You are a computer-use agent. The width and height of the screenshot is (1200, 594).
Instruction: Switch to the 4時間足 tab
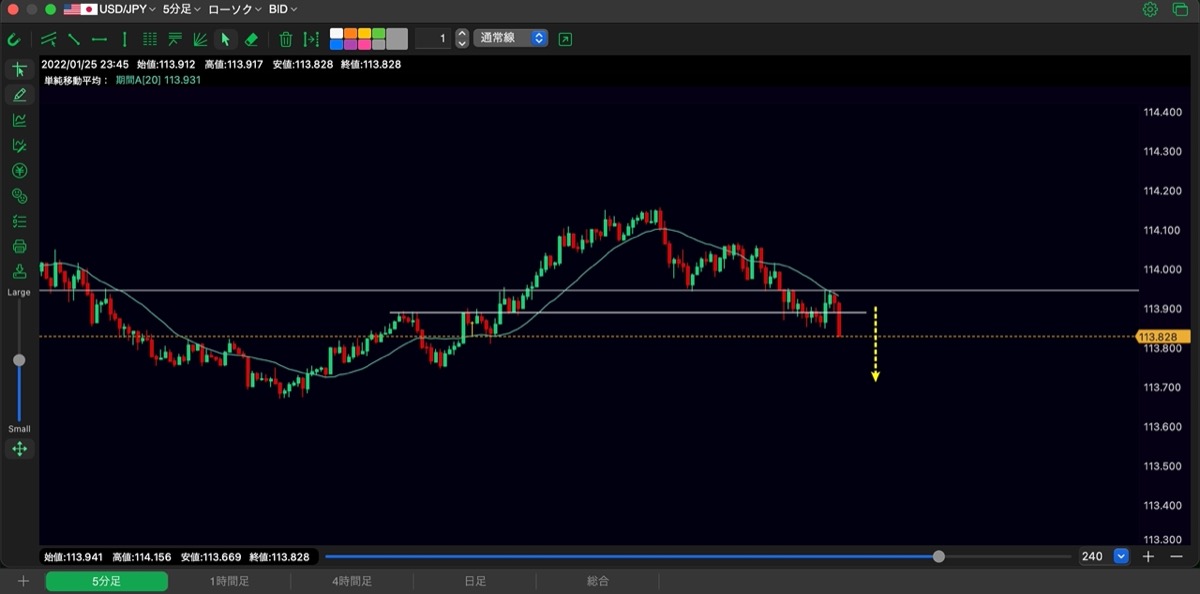(x=352, y=580)
